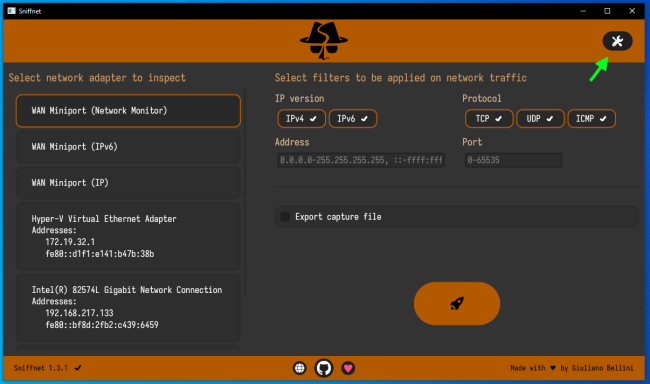Image resolution: width=650 pixels, height=384 pixels.
Task: Enable the Export capture file checkbox
Action: [285, 216]
